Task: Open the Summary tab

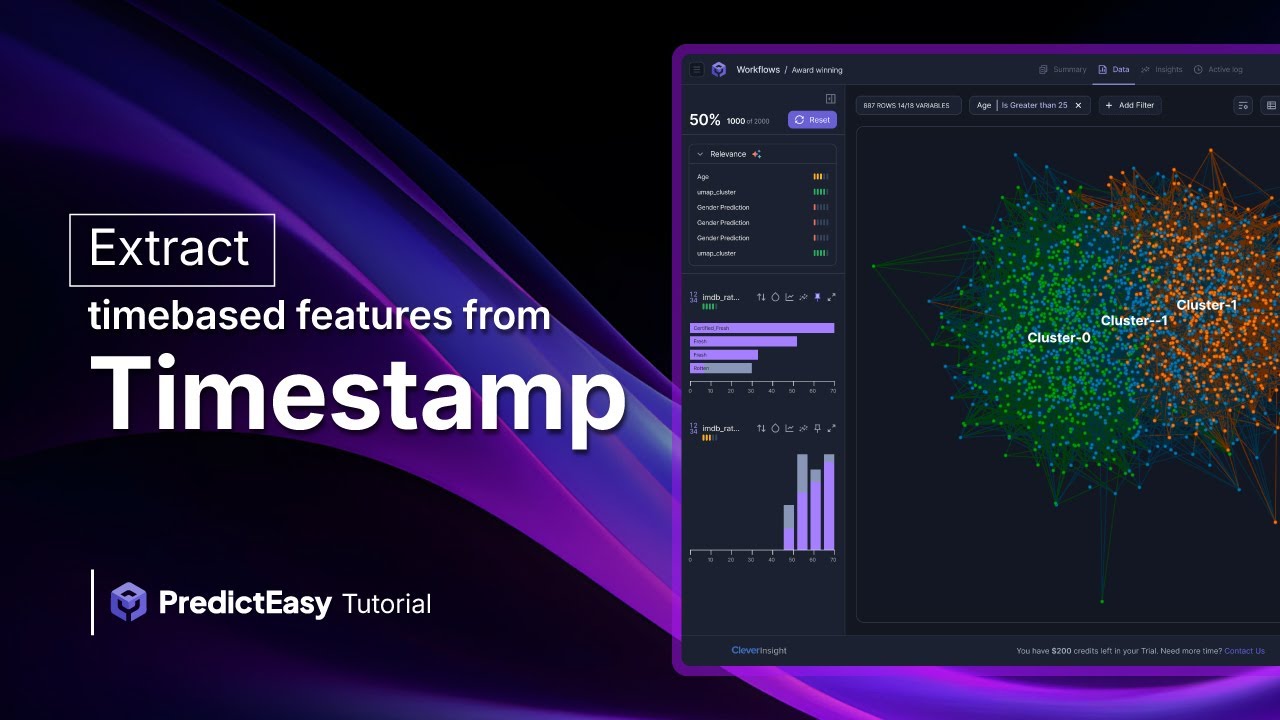Action: [x=1062, y=70]
